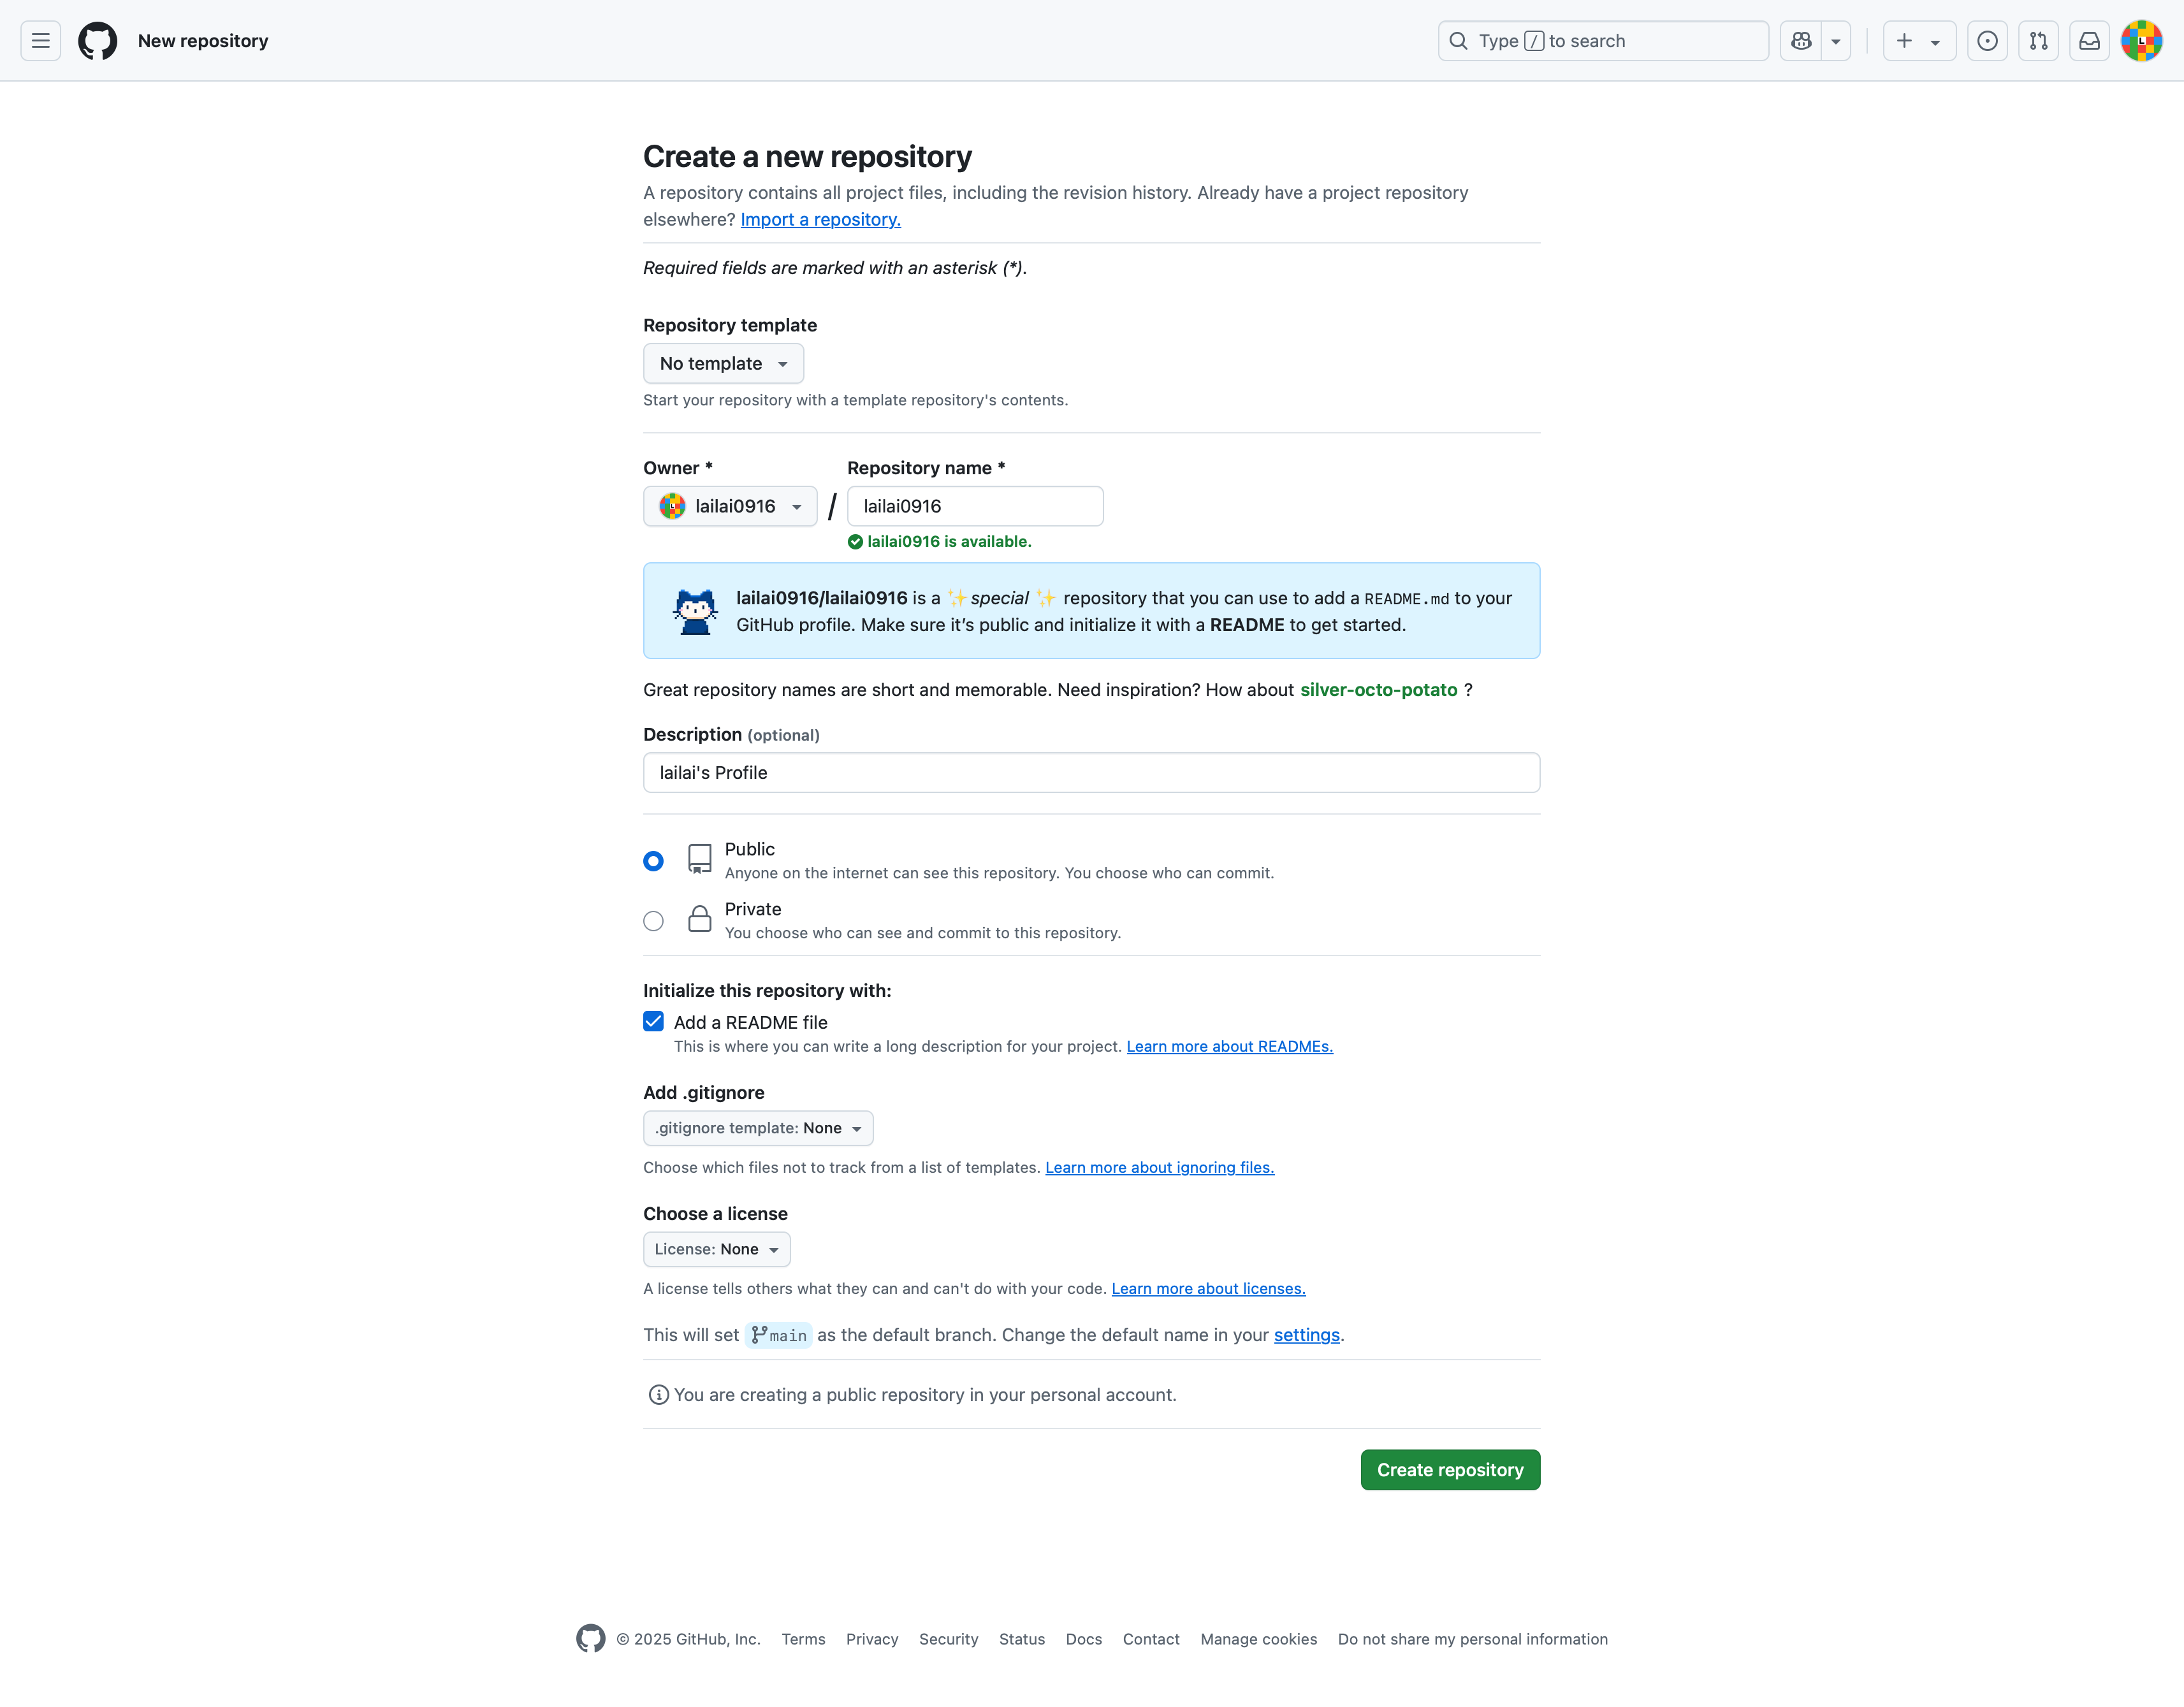The image size is (2184, 1707).
Task: Open the Issues icon in header
Action: coord(1987,41)
